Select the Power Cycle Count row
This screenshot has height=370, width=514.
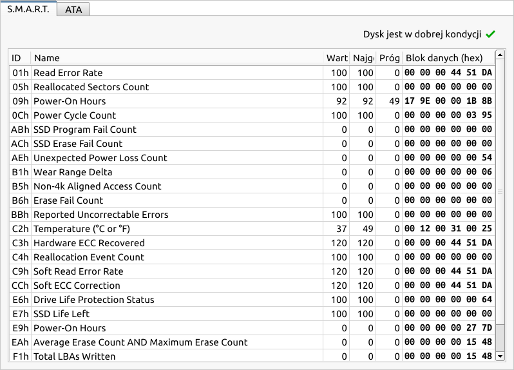[x=252, y=115]
